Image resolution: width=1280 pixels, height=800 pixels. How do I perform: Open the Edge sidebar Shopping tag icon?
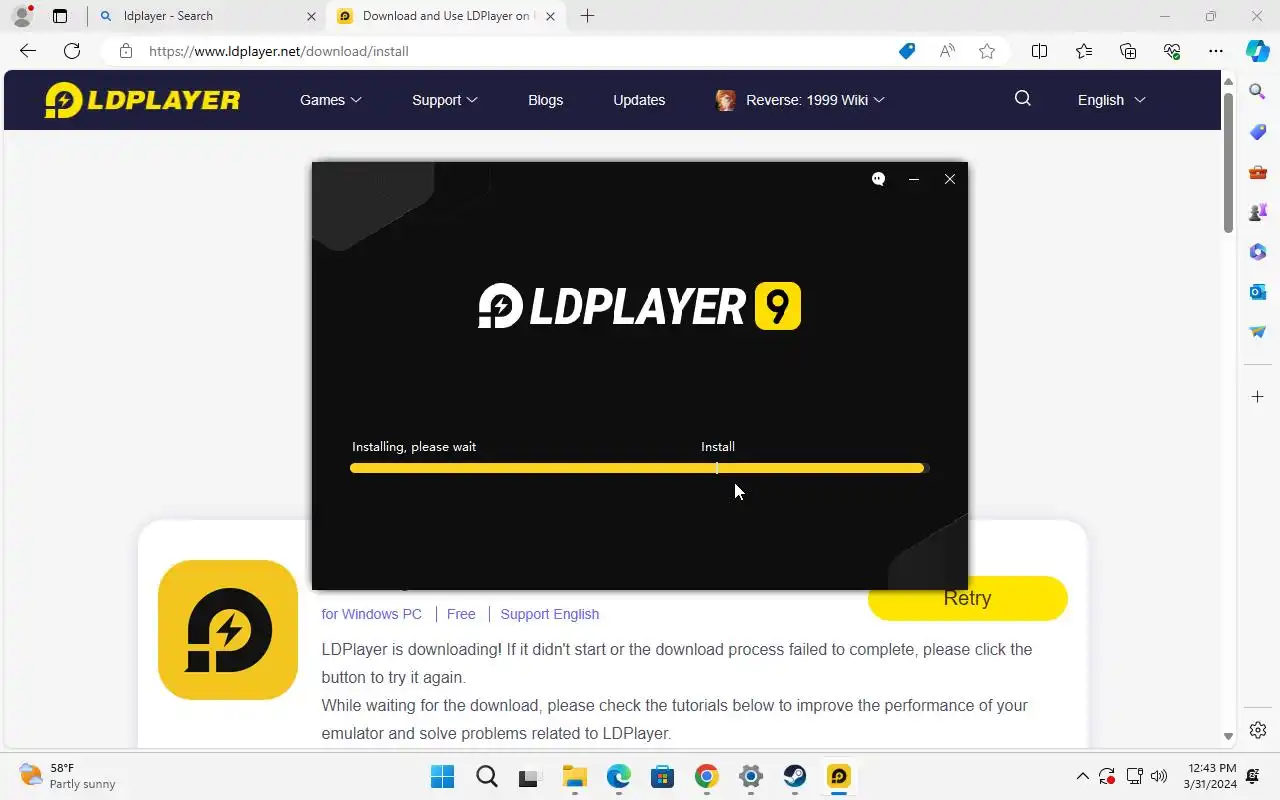click(1258, 132)
